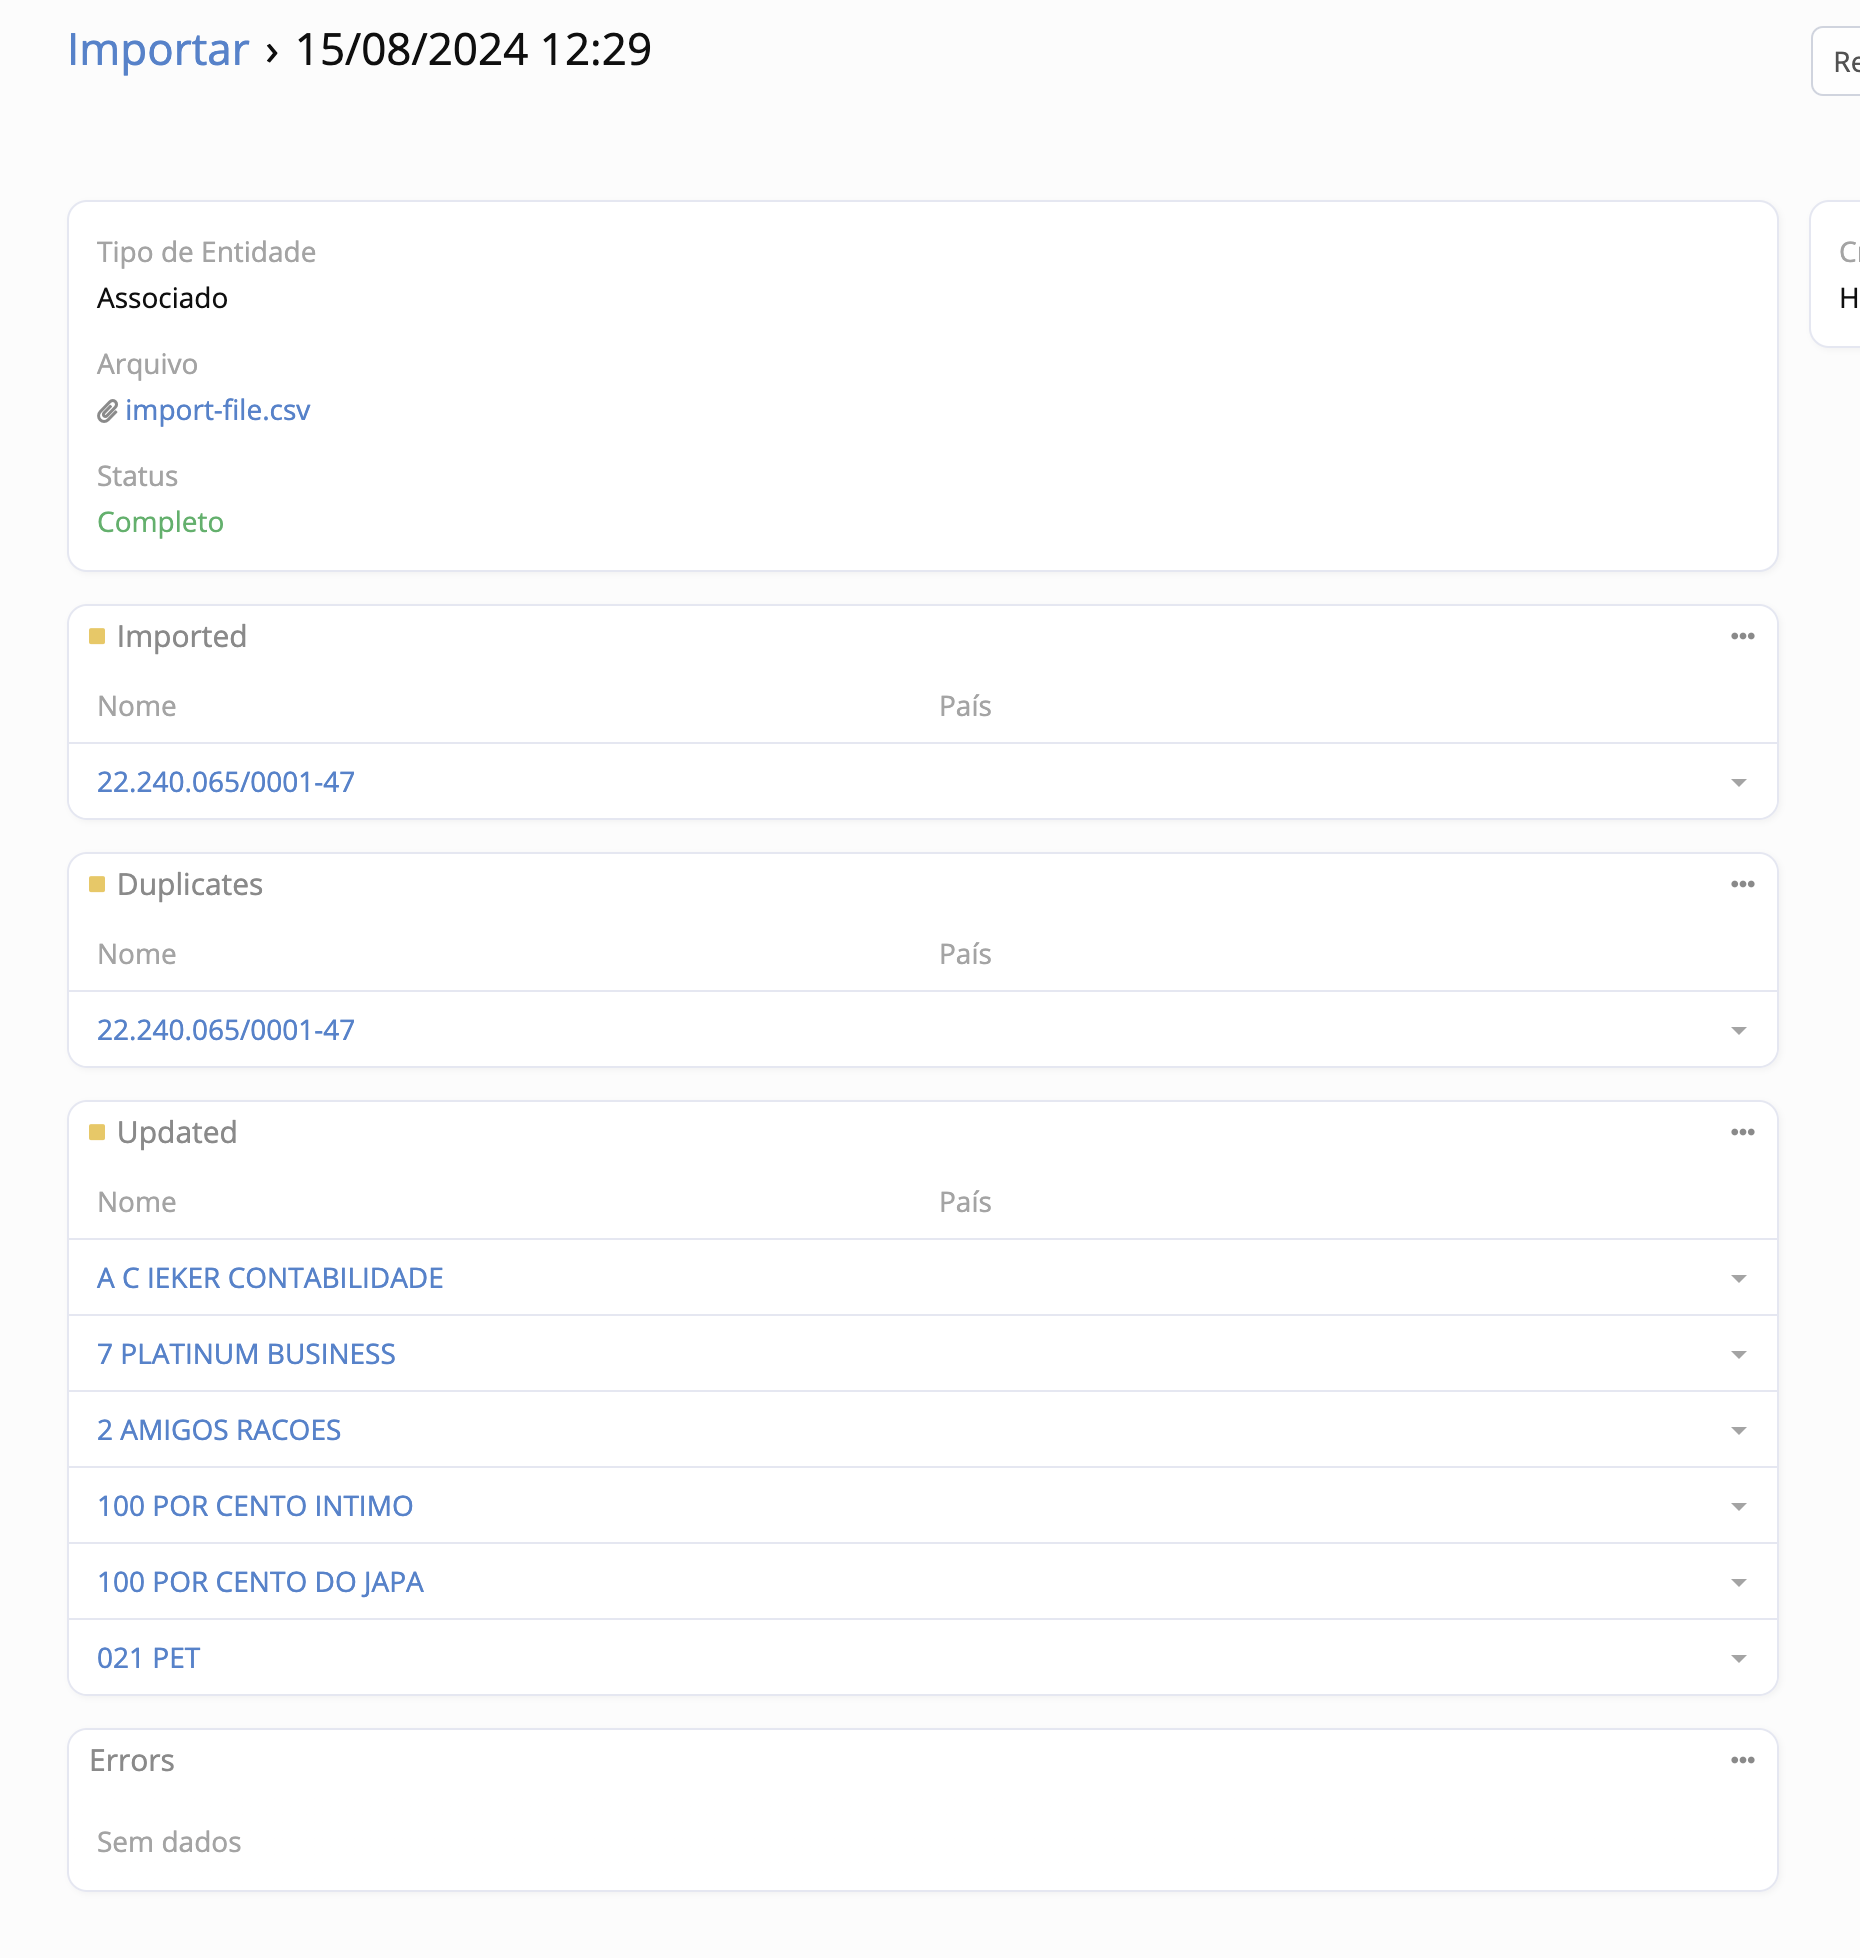Screen dimensions: 1860x1958
Task: Click the yellow marker beside Duplicates
Action: (97, 884)
